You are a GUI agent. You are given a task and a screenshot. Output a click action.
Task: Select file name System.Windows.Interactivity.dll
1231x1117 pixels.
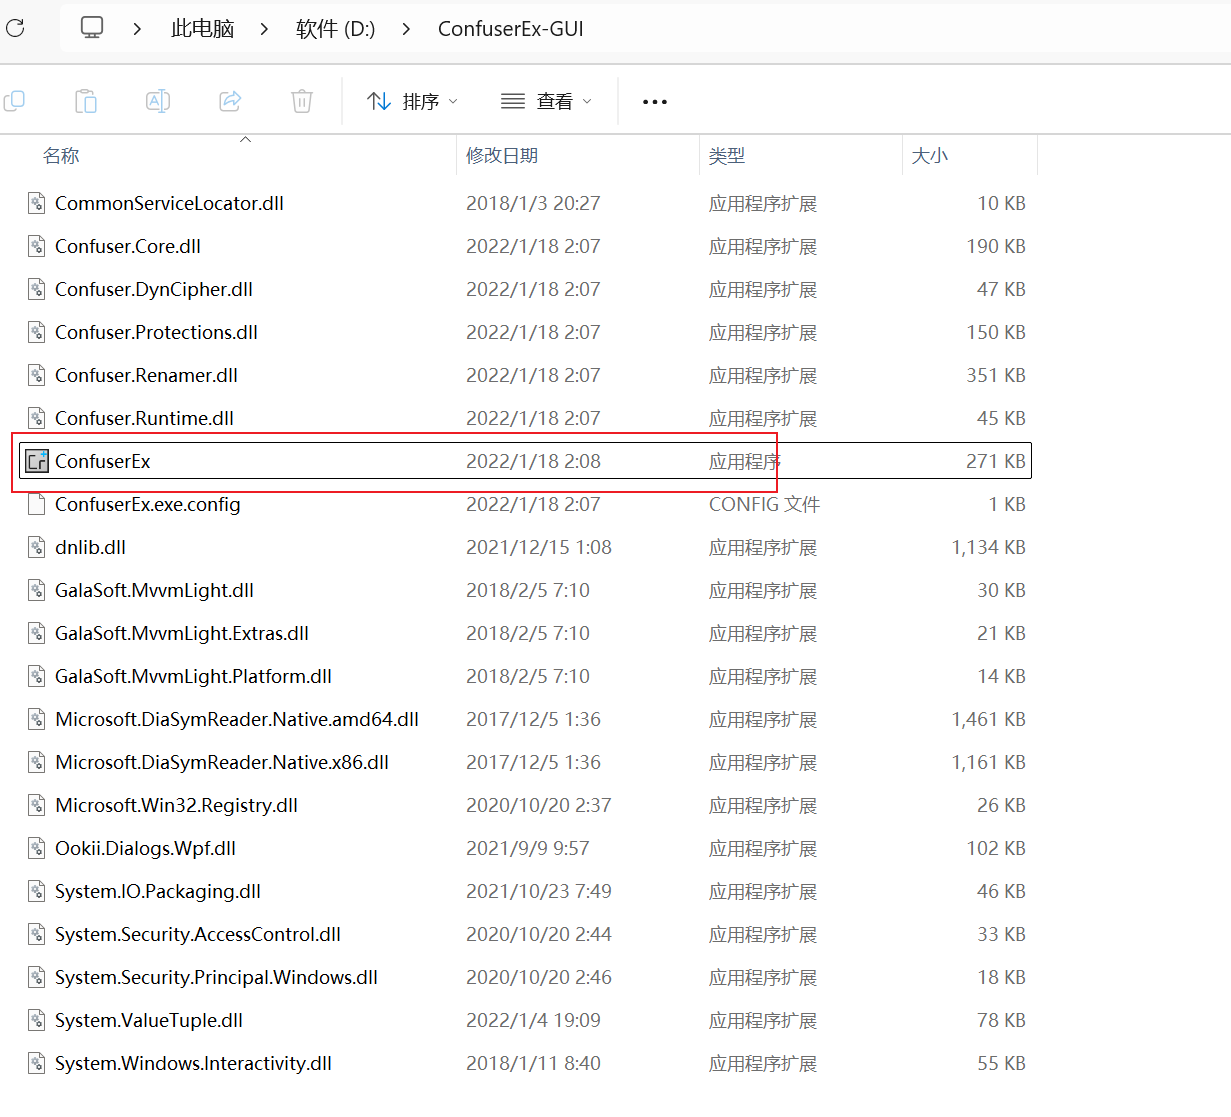point(193,1063)
